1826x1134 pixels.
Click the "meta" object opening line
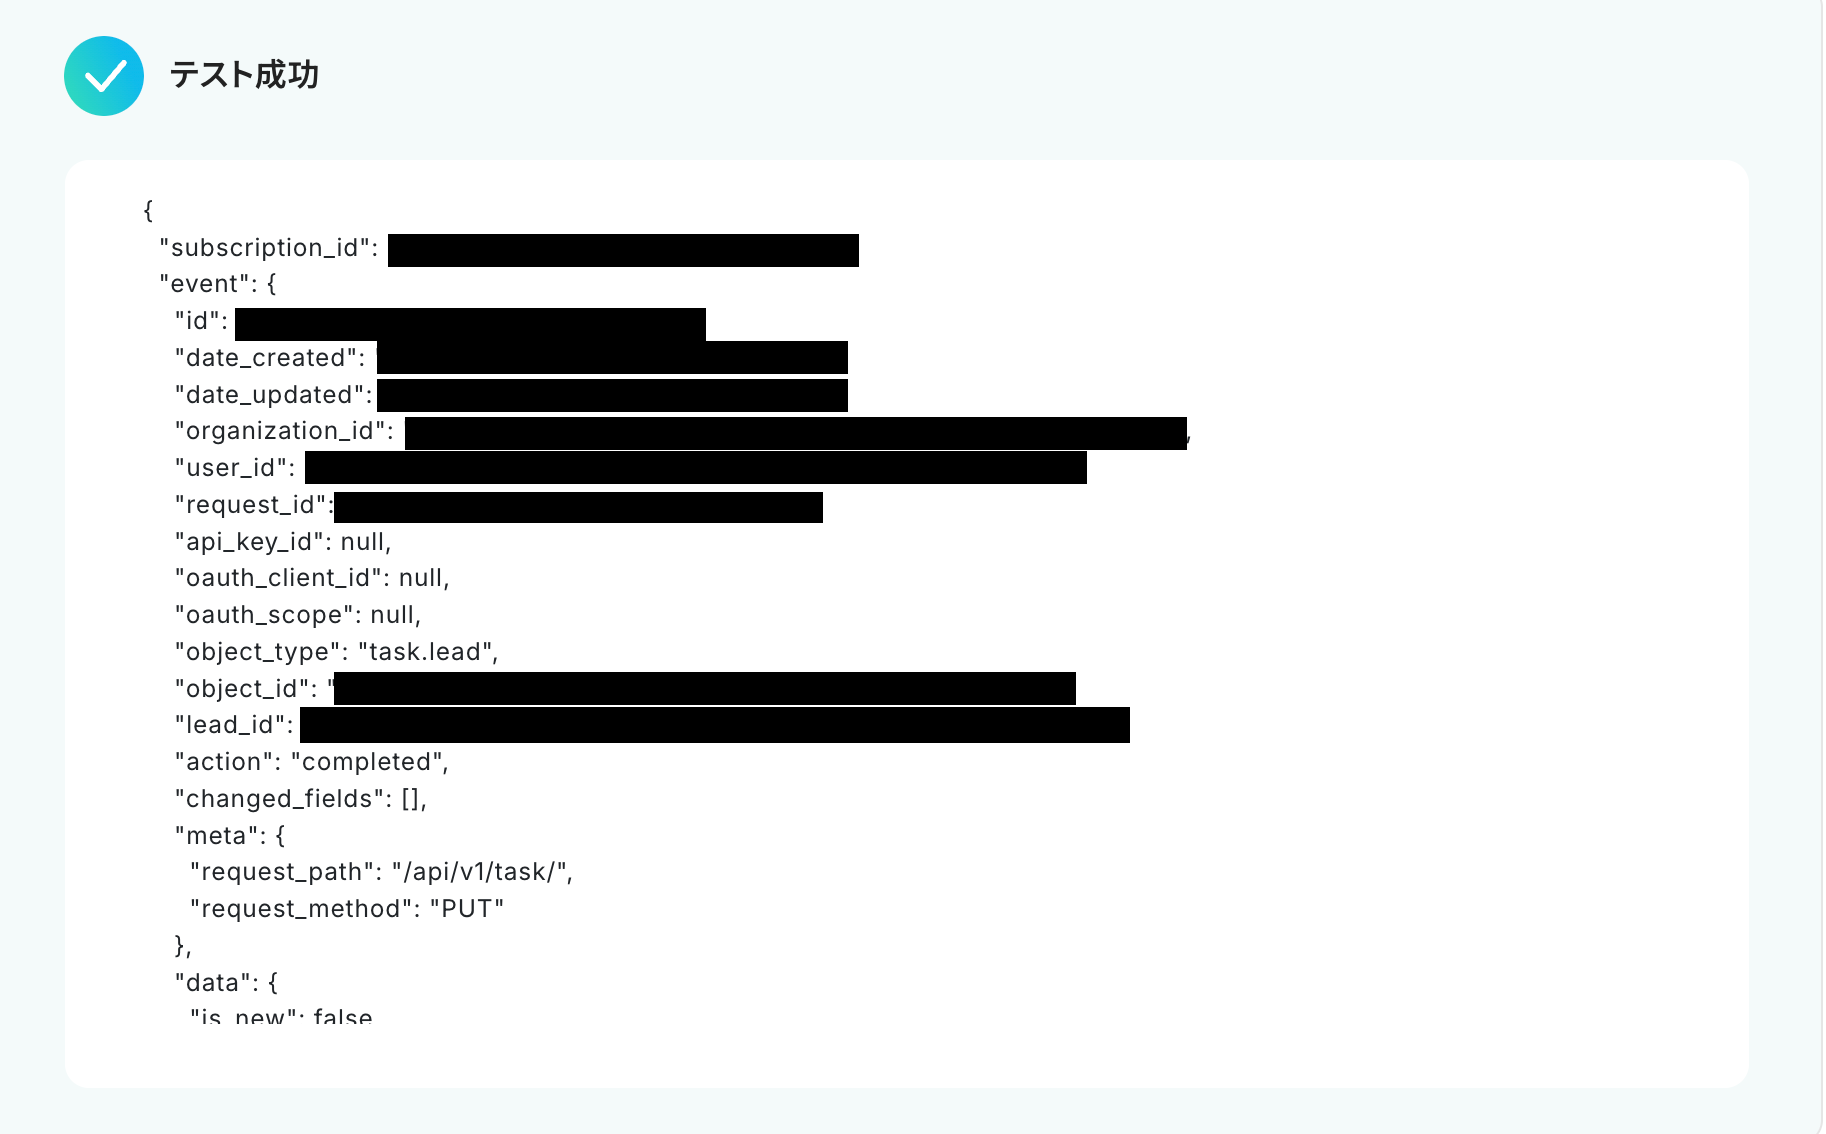230,836
